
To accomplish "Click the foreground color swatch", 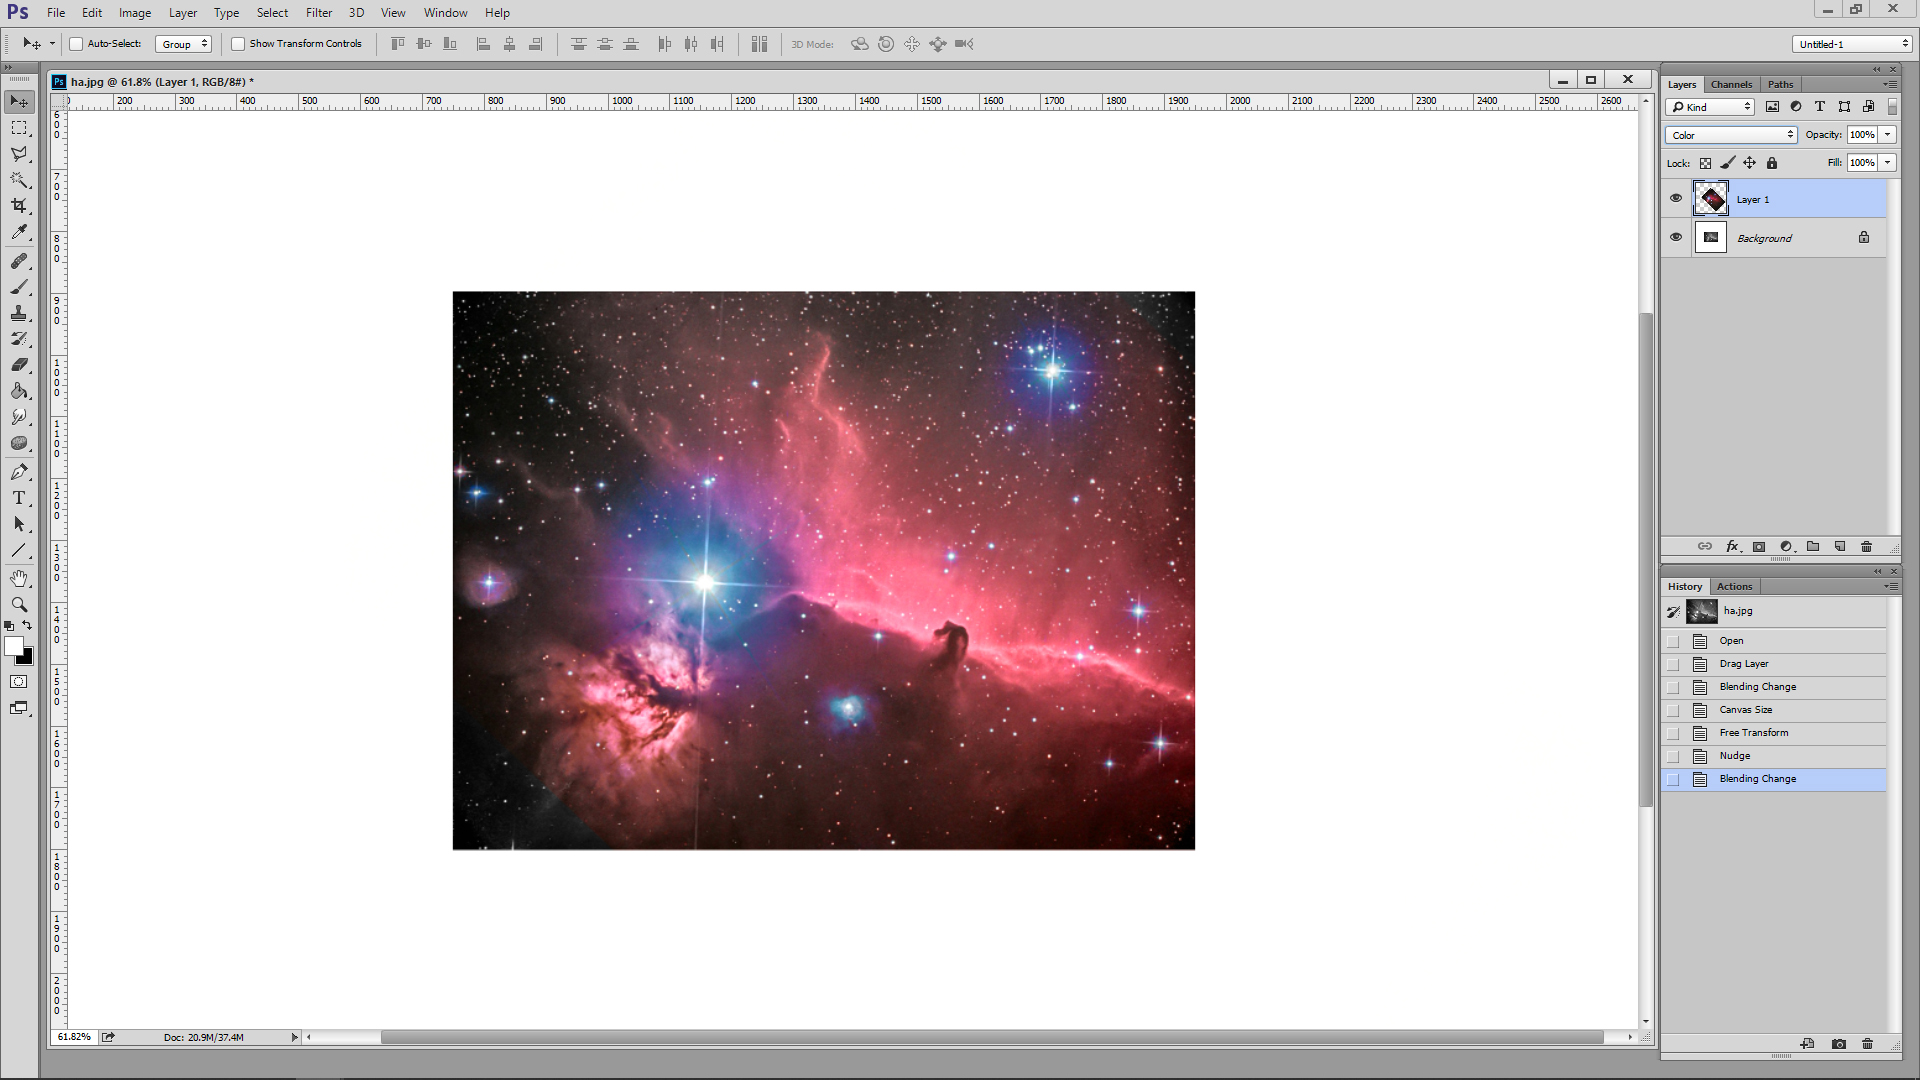I will [13, 647].
